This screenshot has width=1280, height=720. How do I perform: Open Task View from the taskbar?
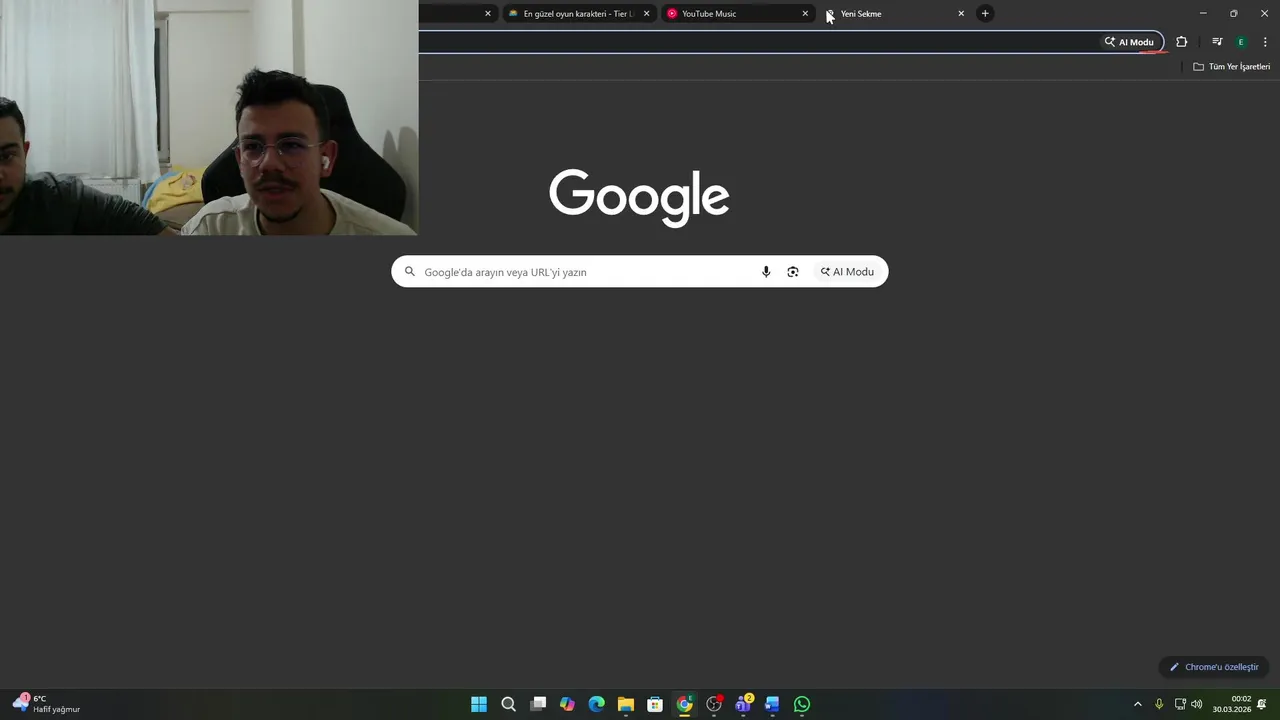538,704
